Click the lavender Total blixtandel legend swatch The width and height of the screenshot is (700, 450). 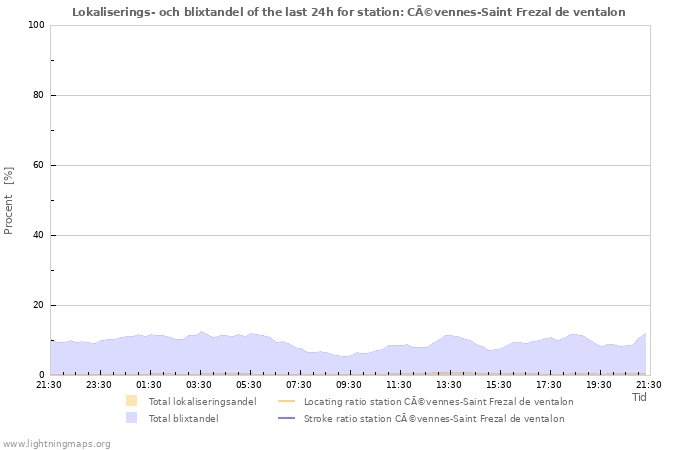(x=131, y=418)
